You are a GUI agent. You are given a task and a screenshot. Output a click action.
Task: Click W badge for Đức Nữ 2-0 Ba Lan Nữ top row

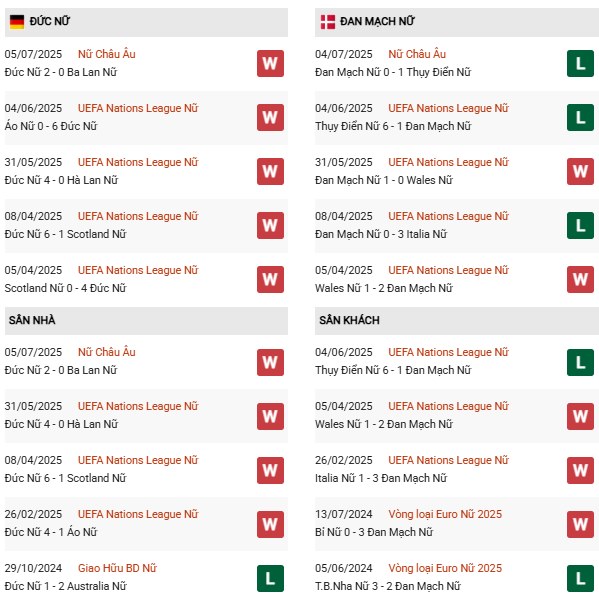270,63
